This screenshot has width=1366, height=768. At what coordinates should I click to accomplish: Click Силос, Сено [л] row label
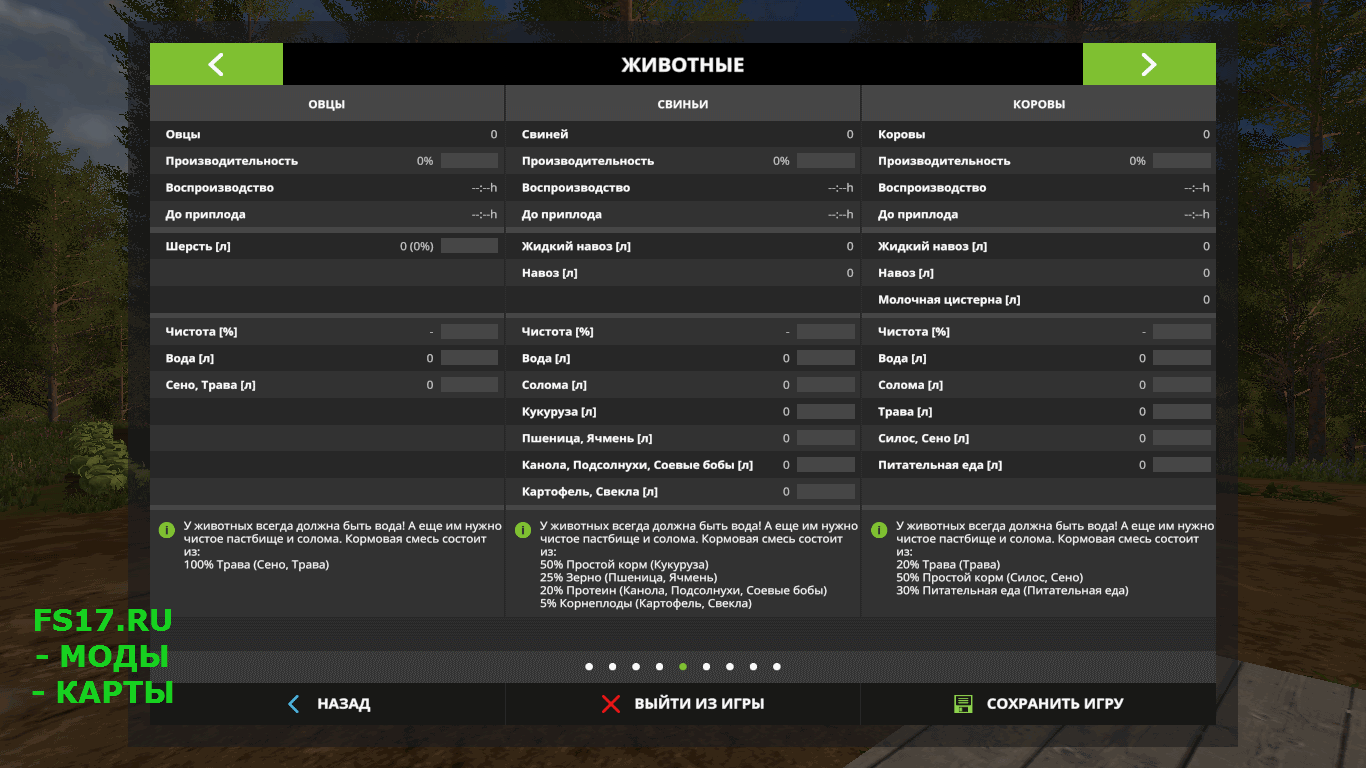(x=923, y=438)
